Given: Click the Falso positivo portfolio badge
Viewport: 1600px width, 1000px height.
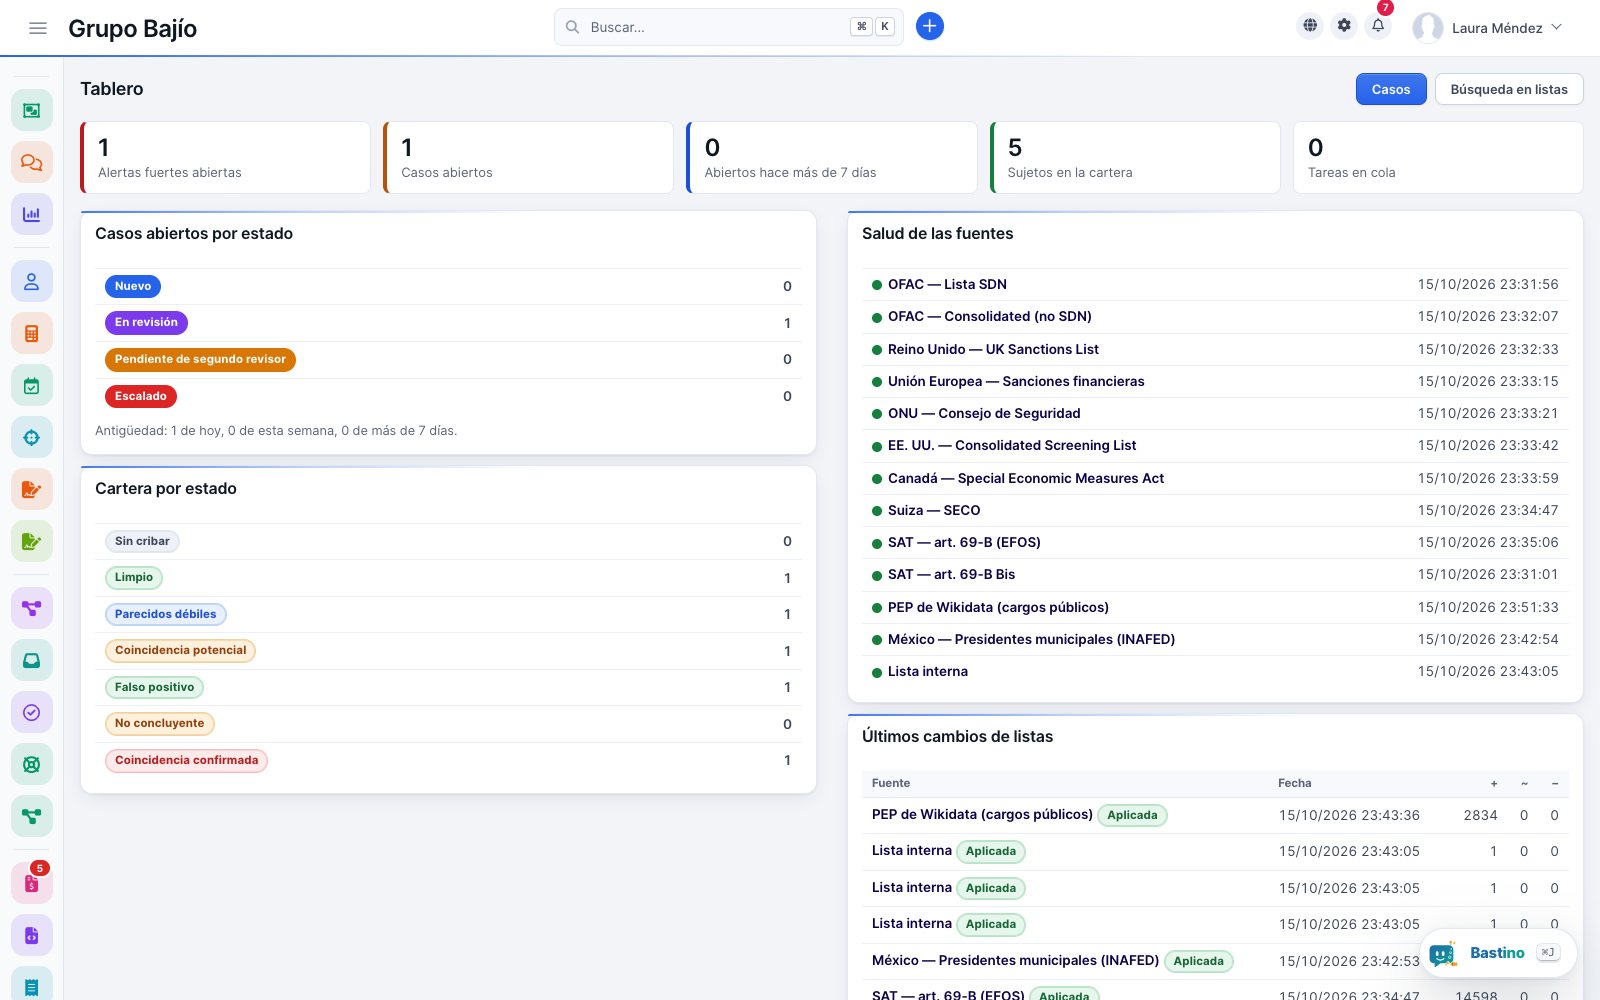Looking at the screenshot, I should point(155,687).
